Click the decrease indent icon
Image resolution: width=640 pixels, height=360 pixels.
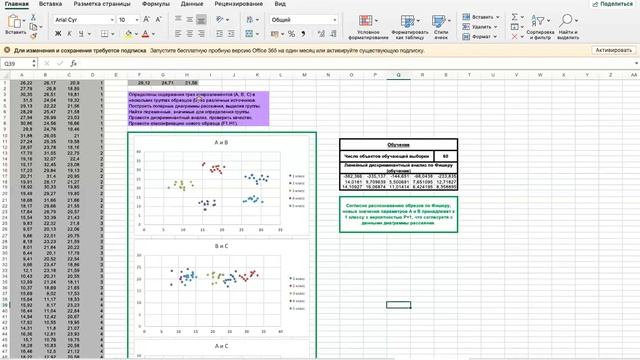tap(220, 34)
